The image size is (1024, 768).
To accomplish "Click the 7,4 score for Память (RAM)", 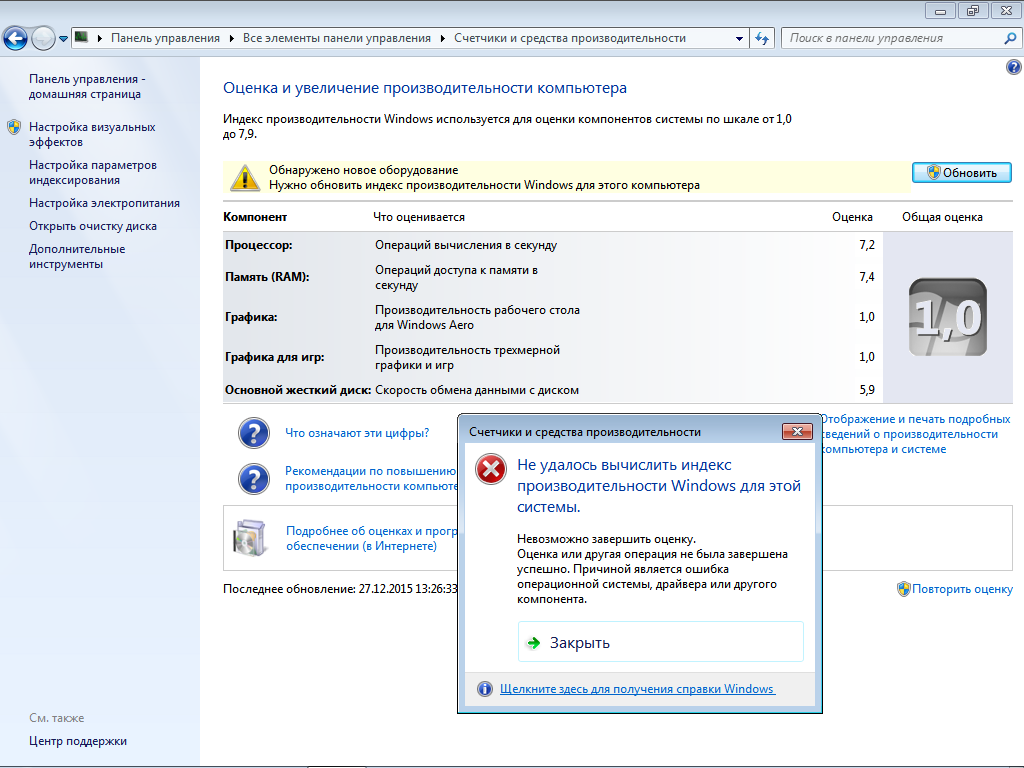I will [867, 277].
